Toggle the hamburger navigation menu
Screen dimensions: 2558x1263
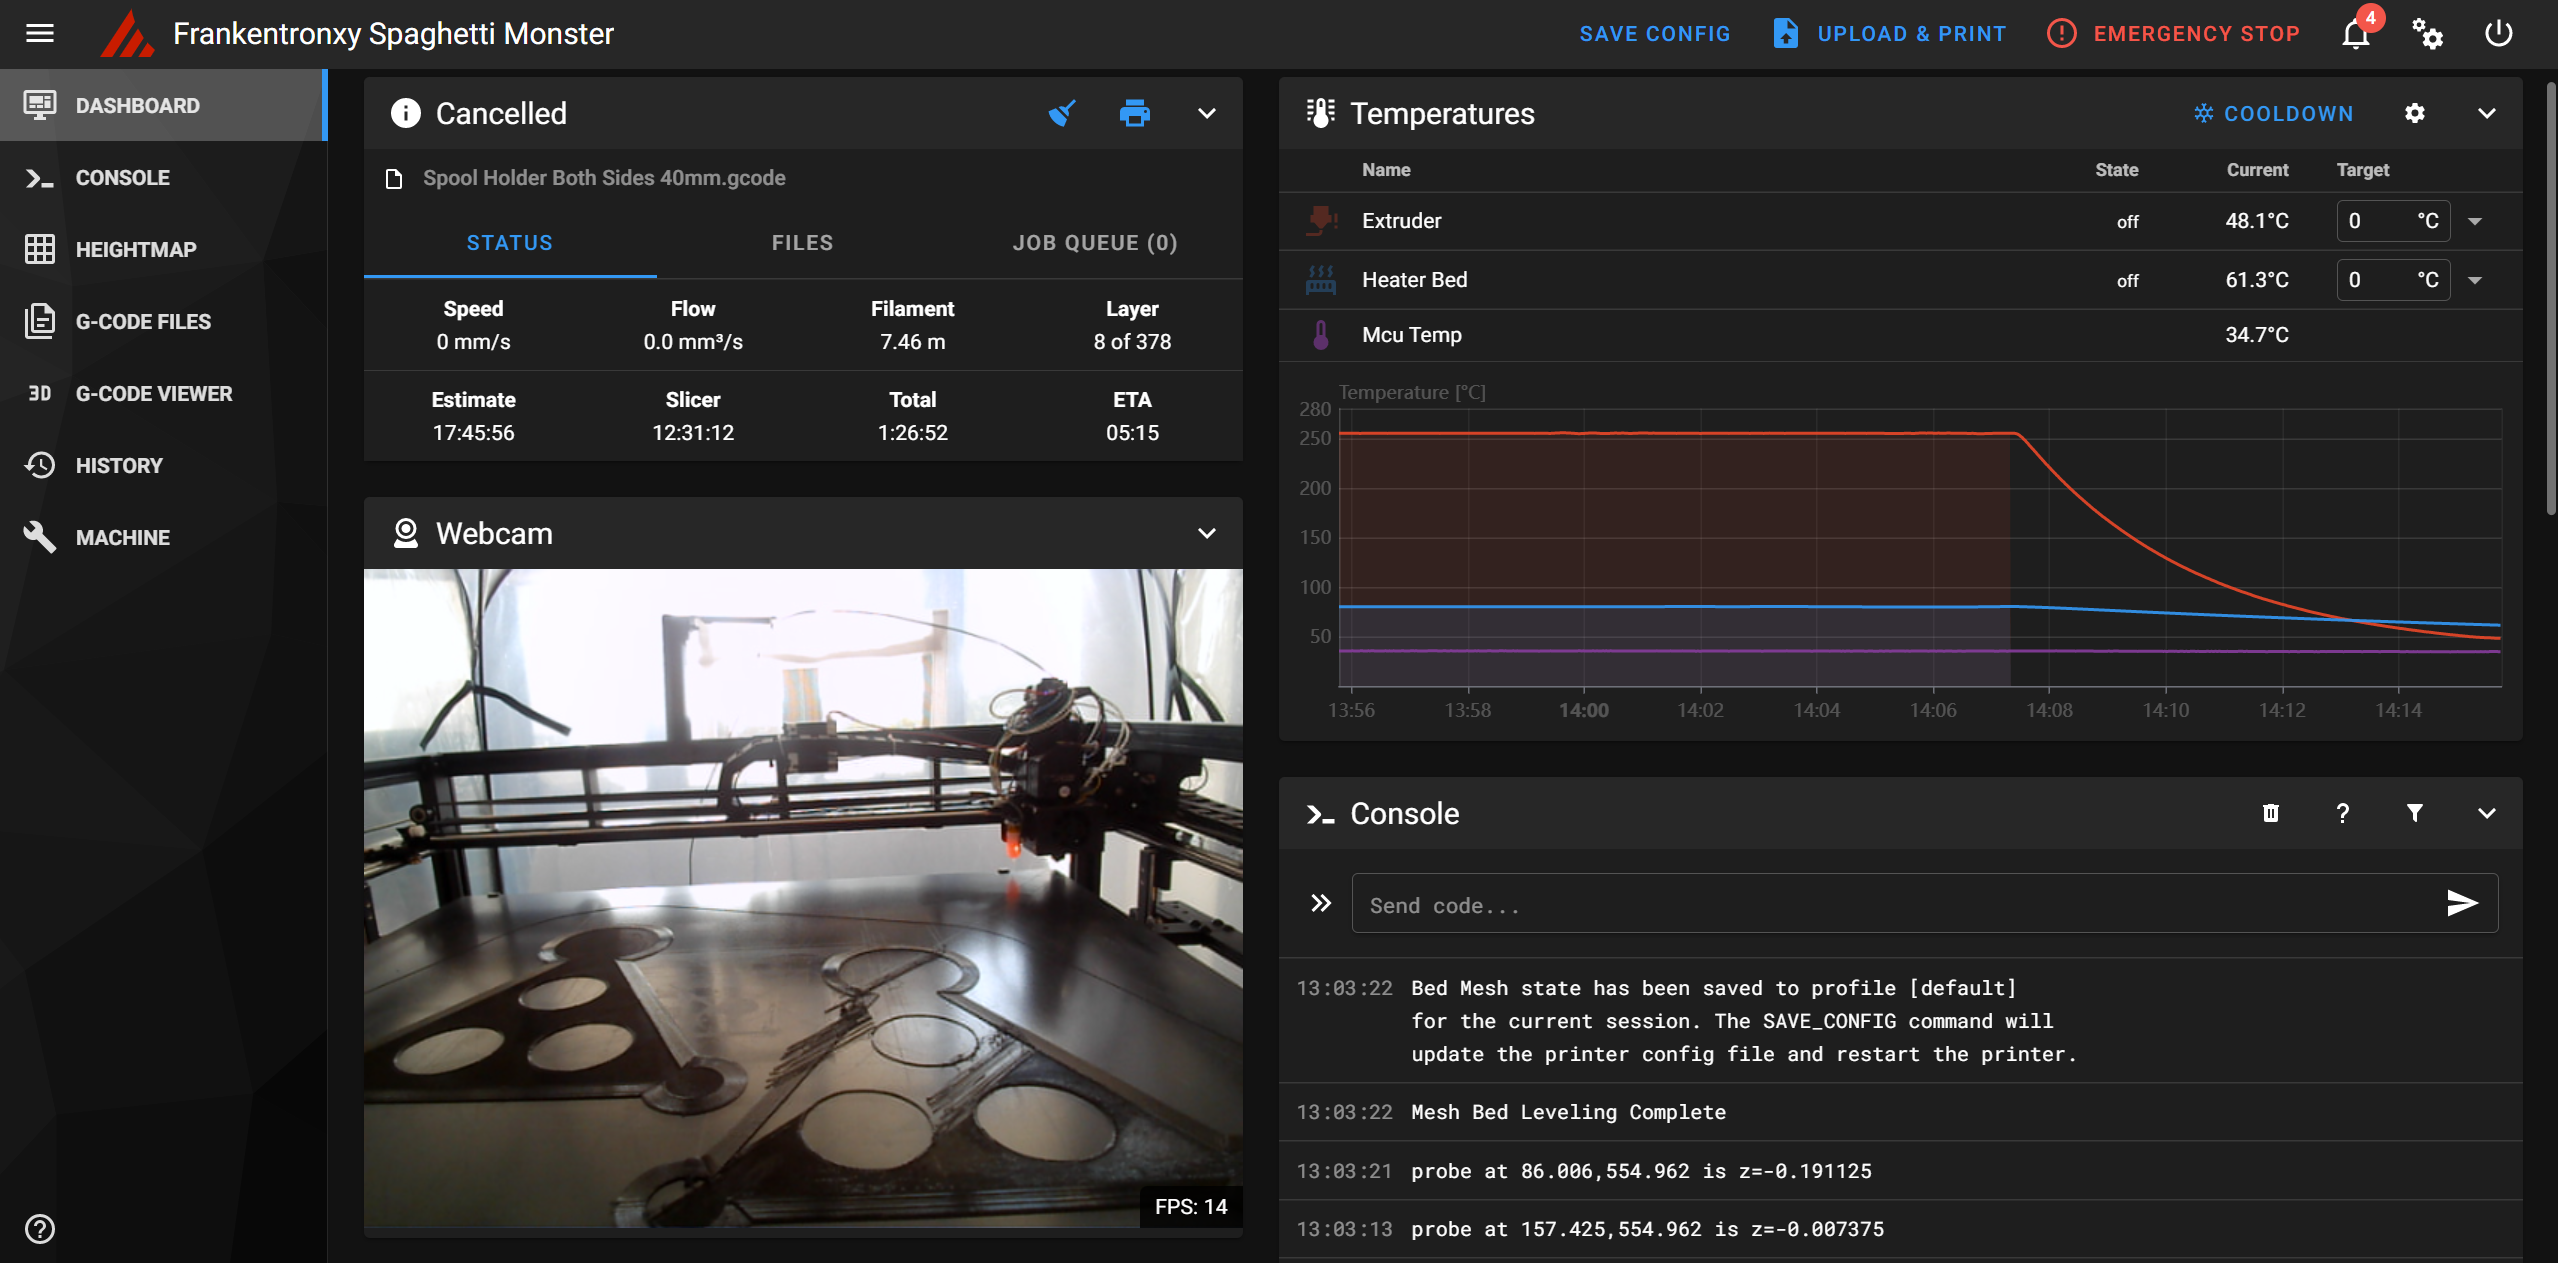tap(40, 34)
